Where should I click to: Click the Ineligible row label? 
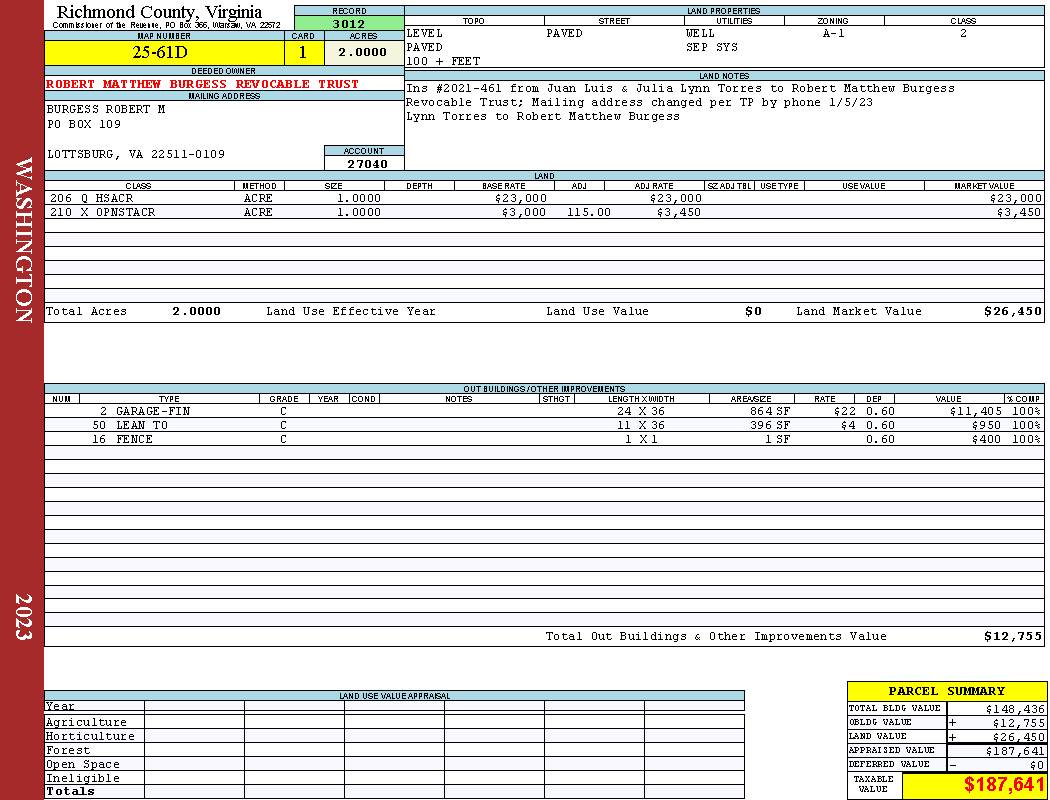pos(82,779)
